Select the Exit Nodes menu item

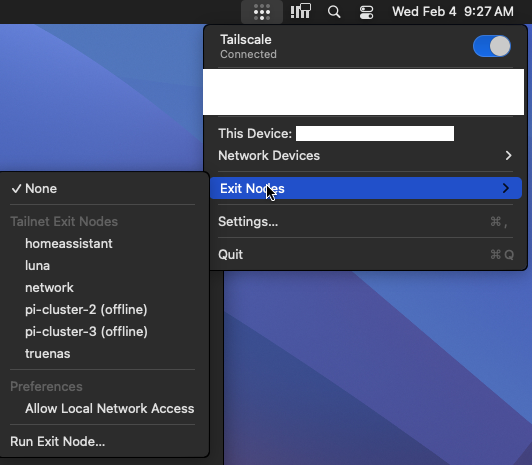click(365, 188)
